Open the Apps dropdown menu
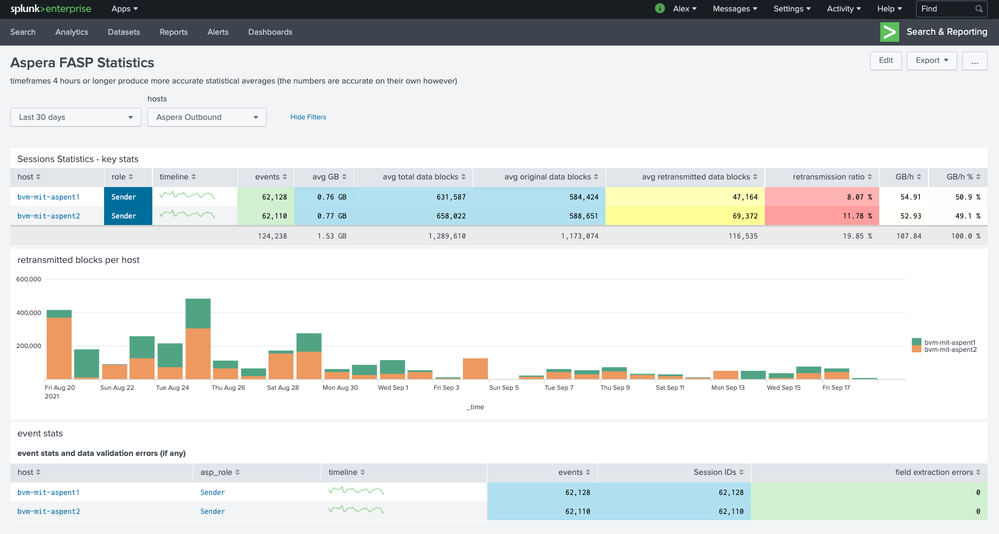This screenshot has height=534, width=999. (124, 9)
